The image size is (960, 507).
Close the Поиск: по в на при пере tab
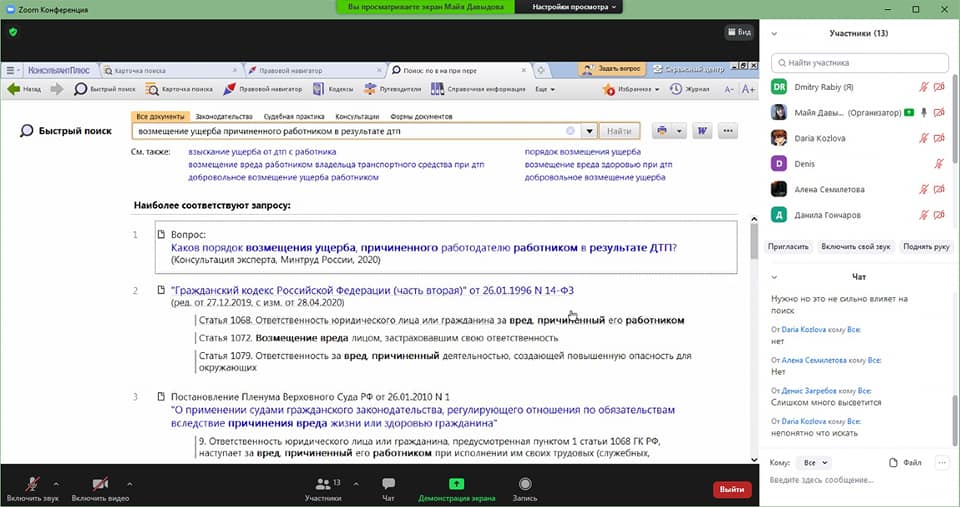pos(523,70)
